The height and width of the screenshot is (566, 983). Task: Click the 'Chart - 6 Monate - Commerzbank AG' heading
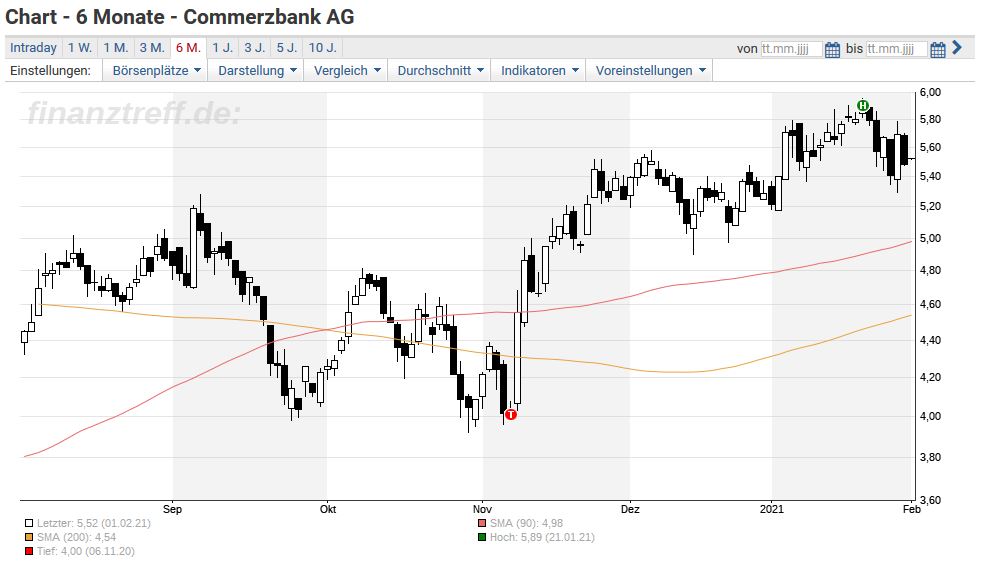(x=180, y=17)
